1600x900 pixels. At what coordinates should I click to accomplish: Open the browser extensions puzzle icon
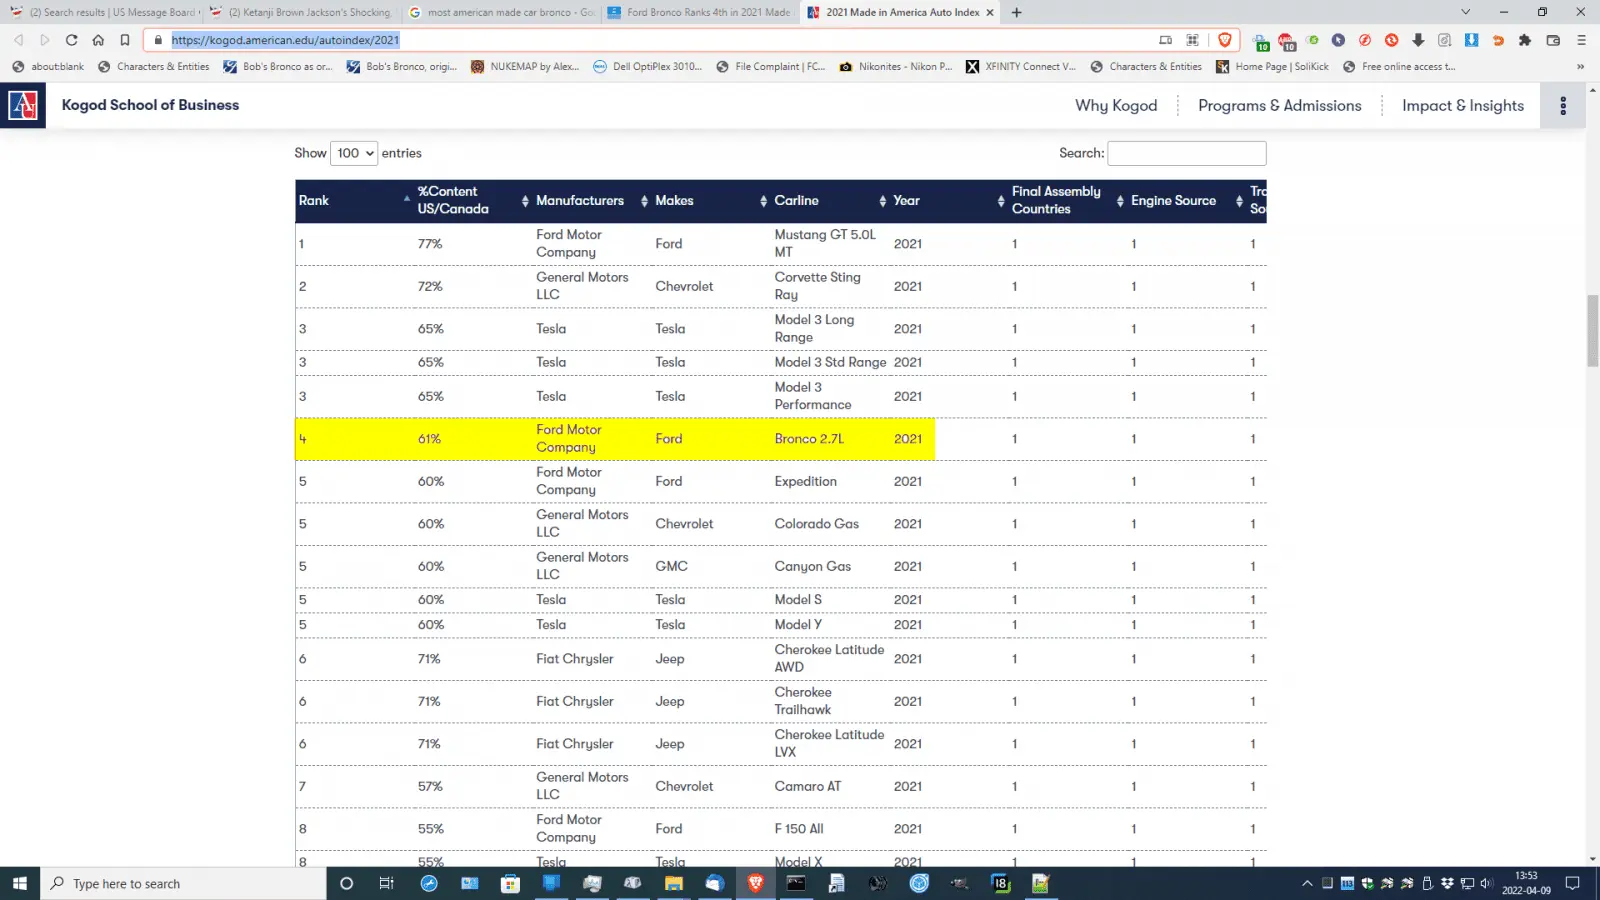[x=1524, y=40]
